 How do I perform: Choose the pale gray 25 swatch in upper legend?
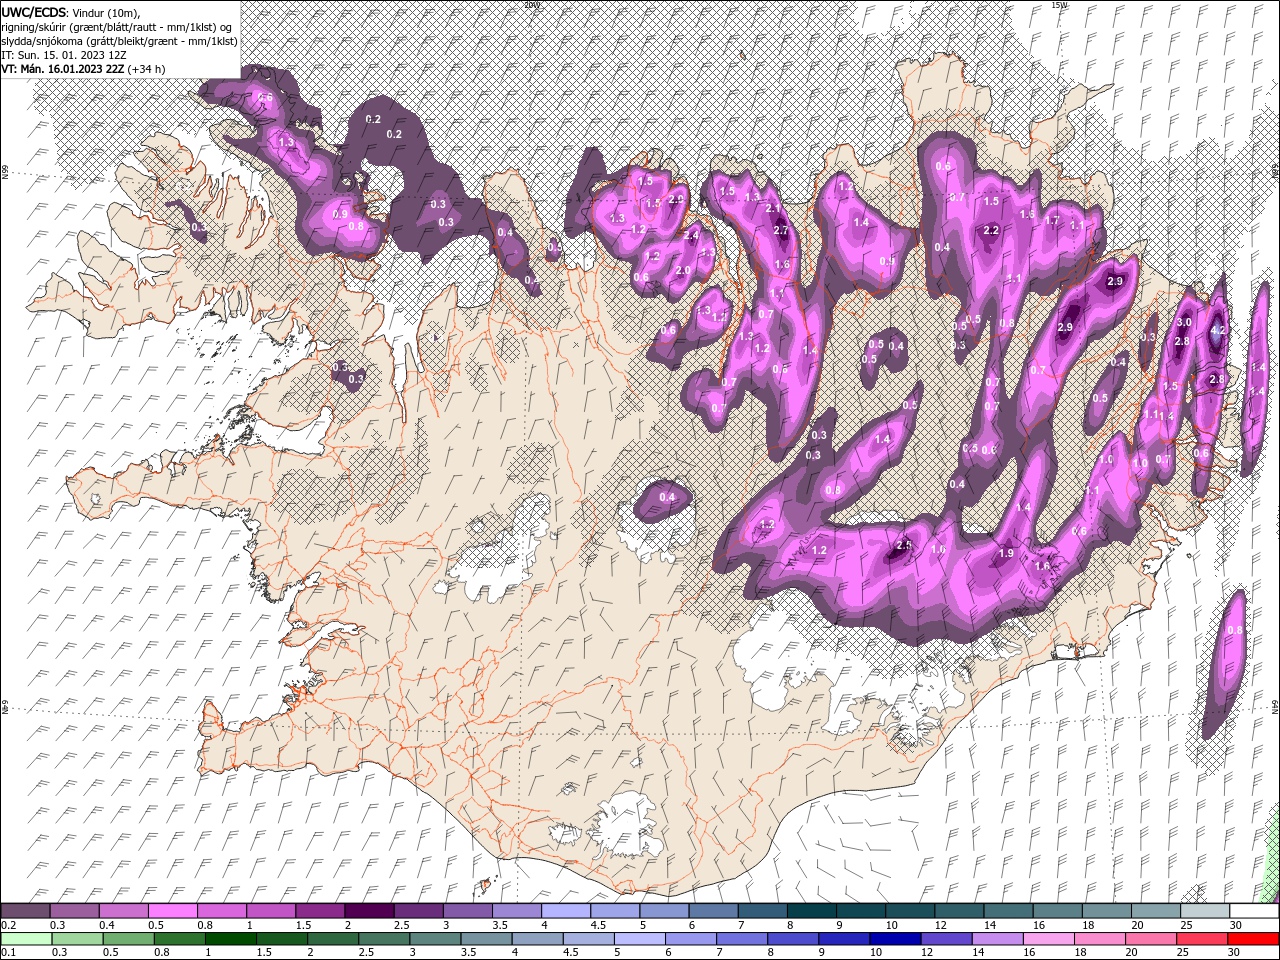coord(1205,911)
